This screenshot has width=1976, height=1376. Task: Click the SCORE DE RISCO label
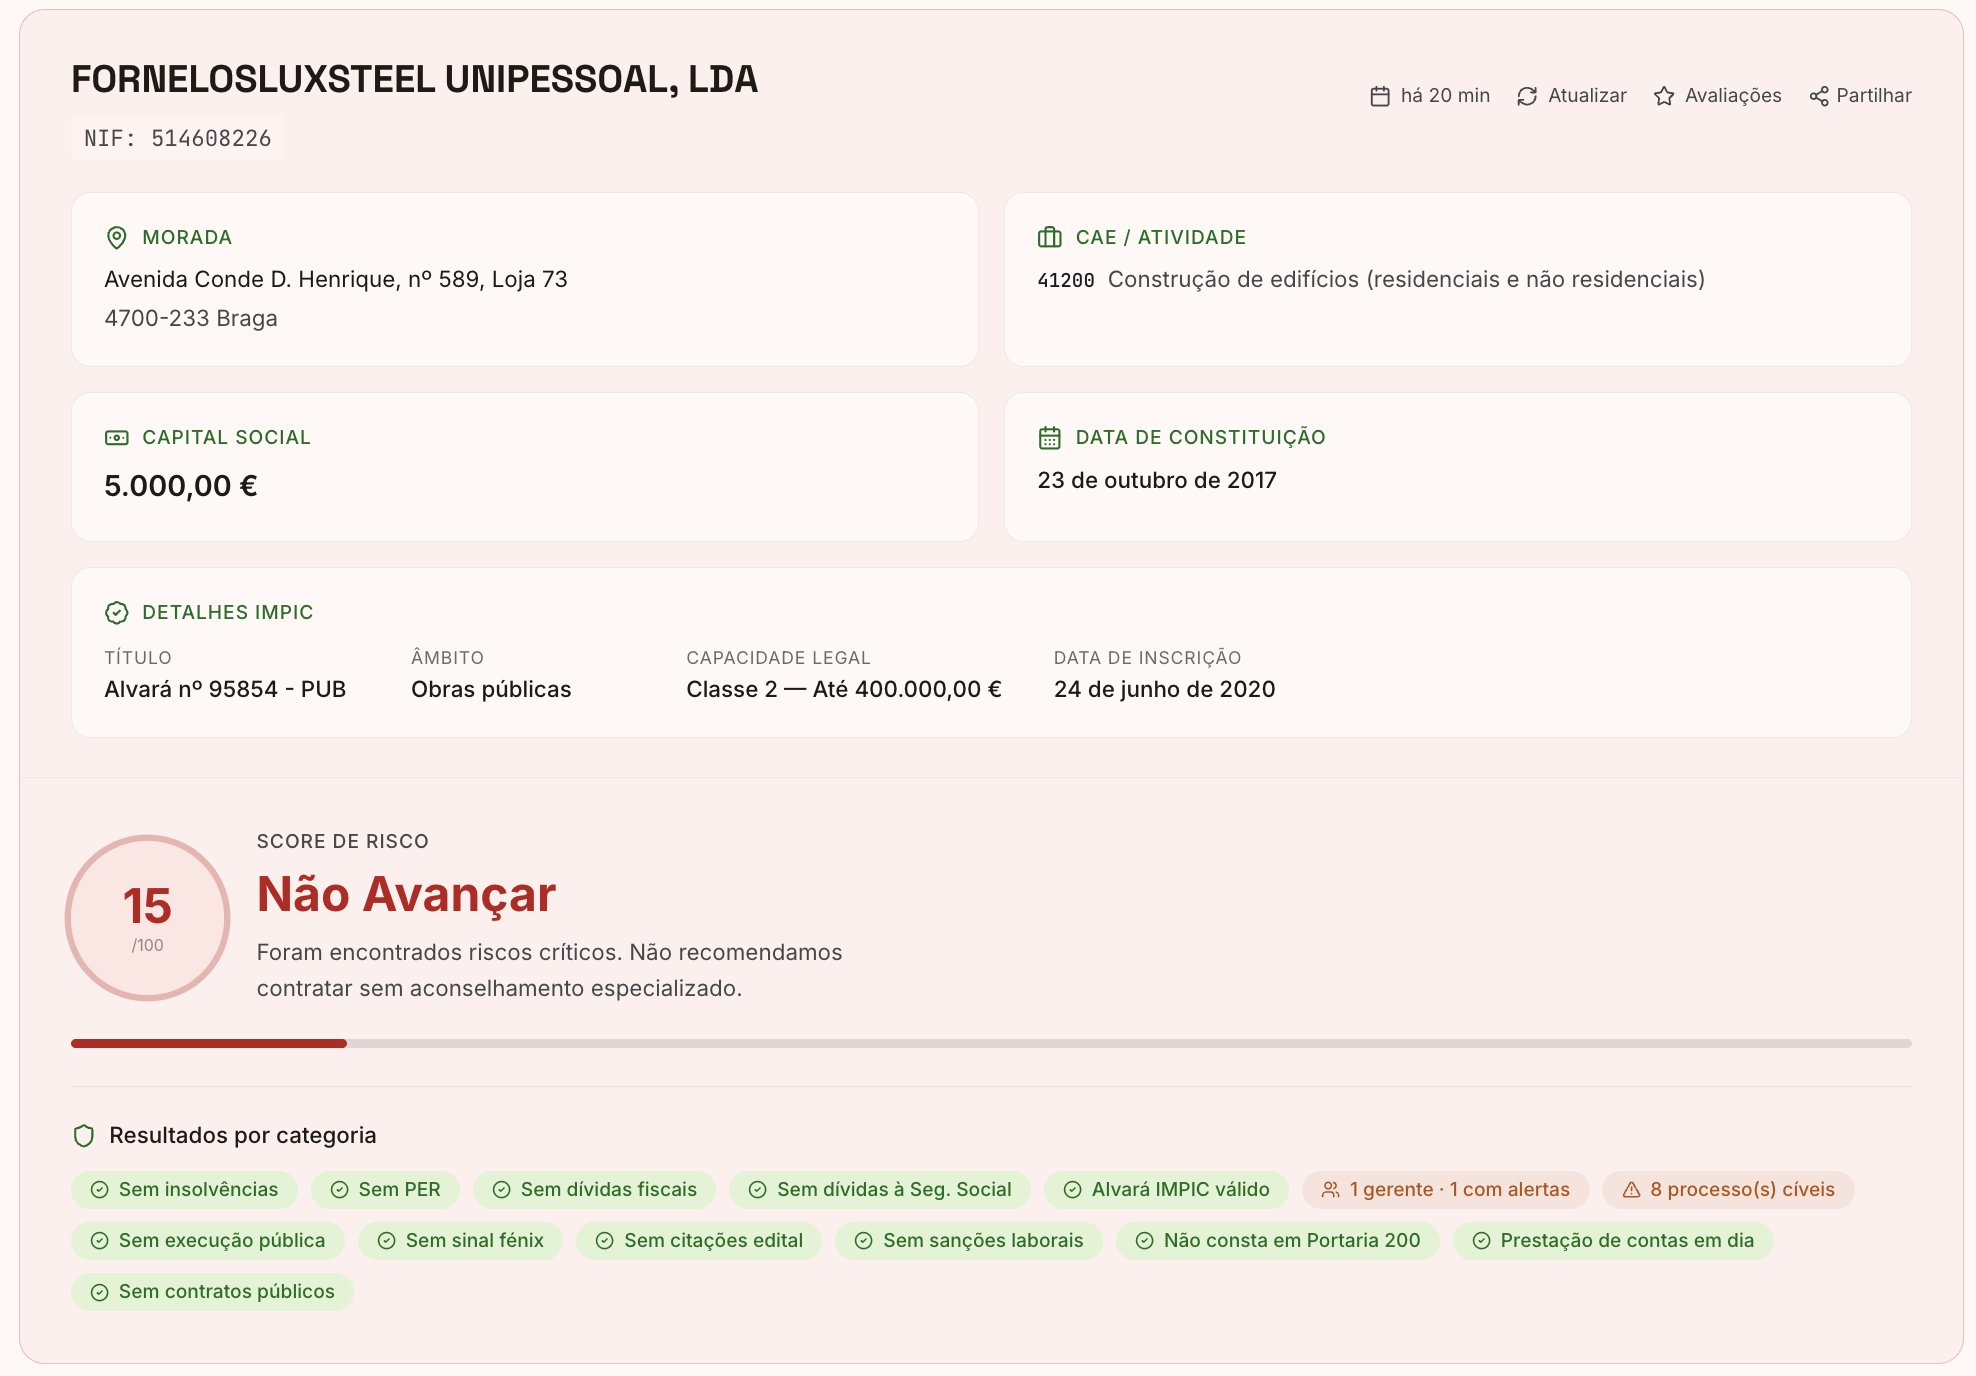pos(343,842)
